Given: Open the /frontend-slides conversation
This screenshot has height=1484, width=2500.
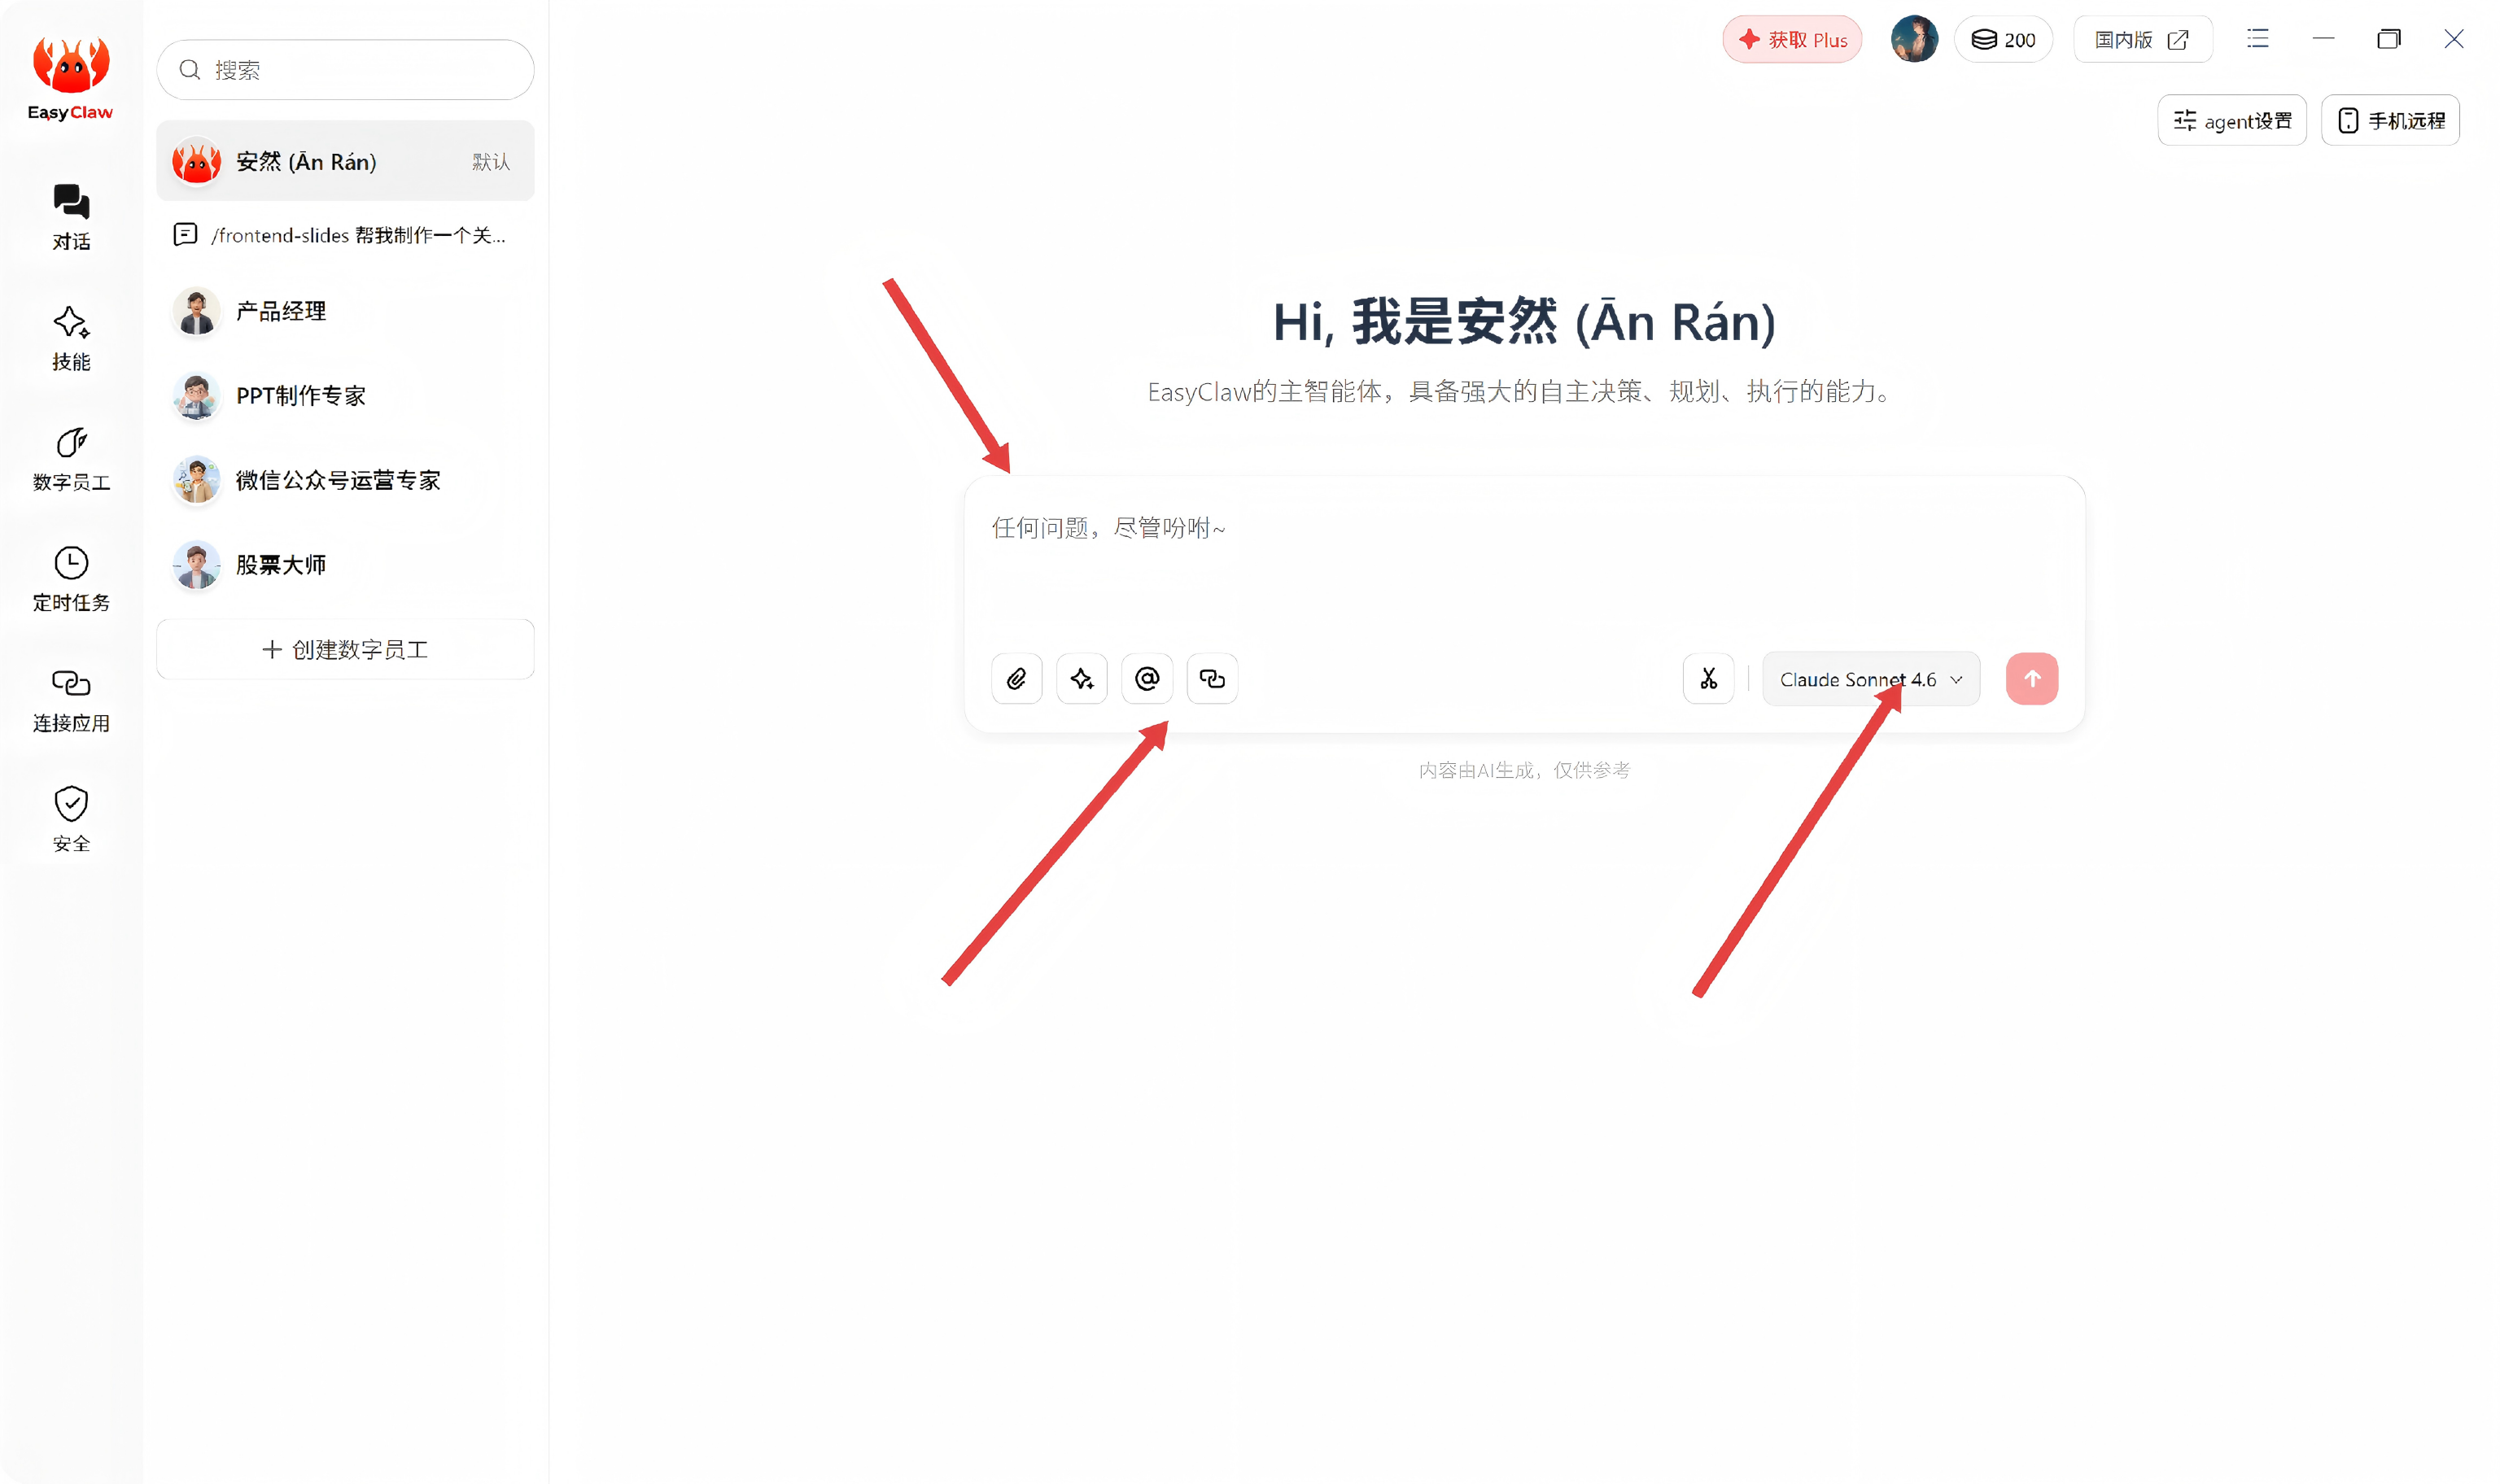Looking at the screenshot, I should [345, 235].
